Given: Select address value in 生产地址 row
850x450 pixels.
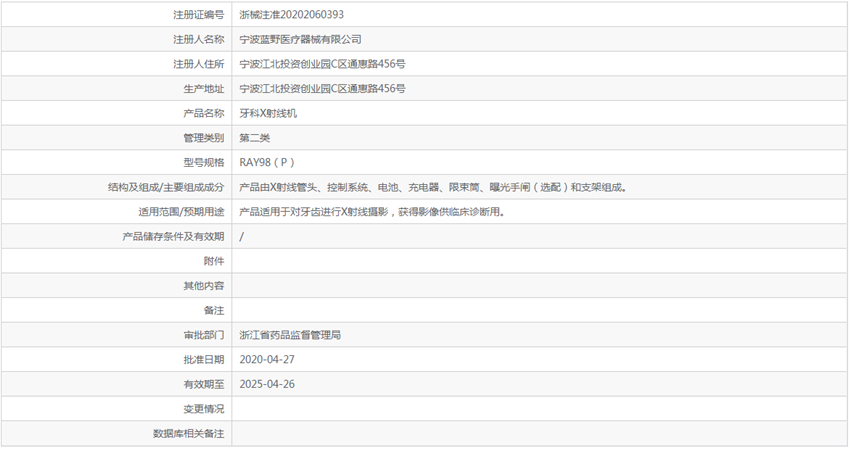Looking at the screenshot, I should coord(323,88).
